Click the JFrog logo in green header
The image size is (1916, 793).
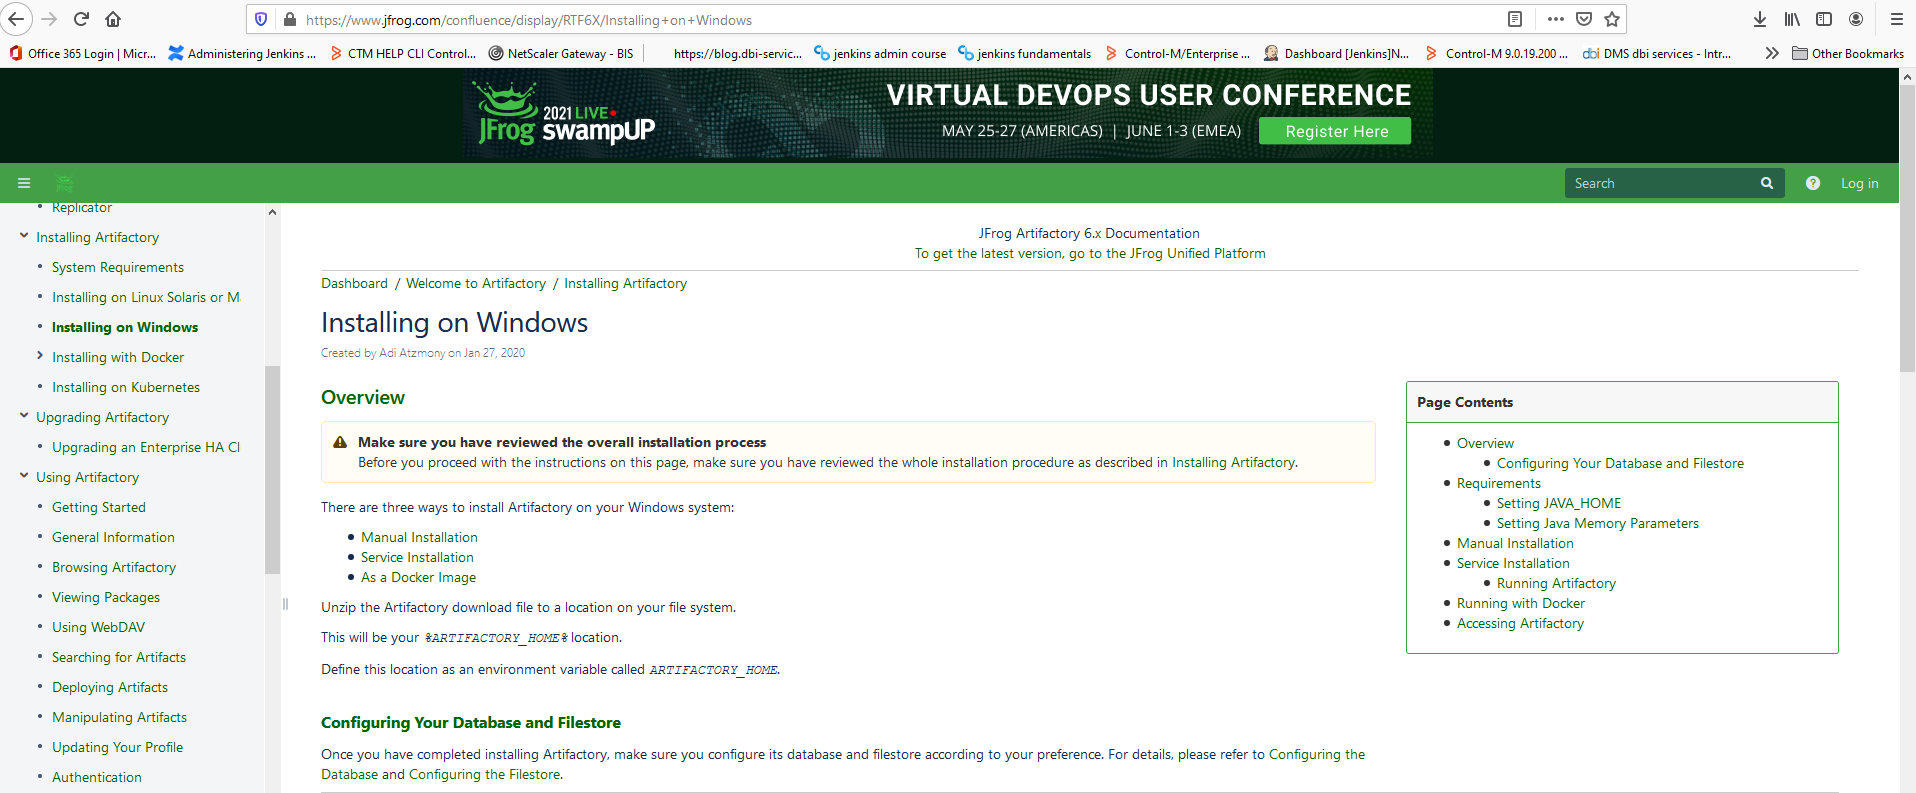(x=65, y=183)
